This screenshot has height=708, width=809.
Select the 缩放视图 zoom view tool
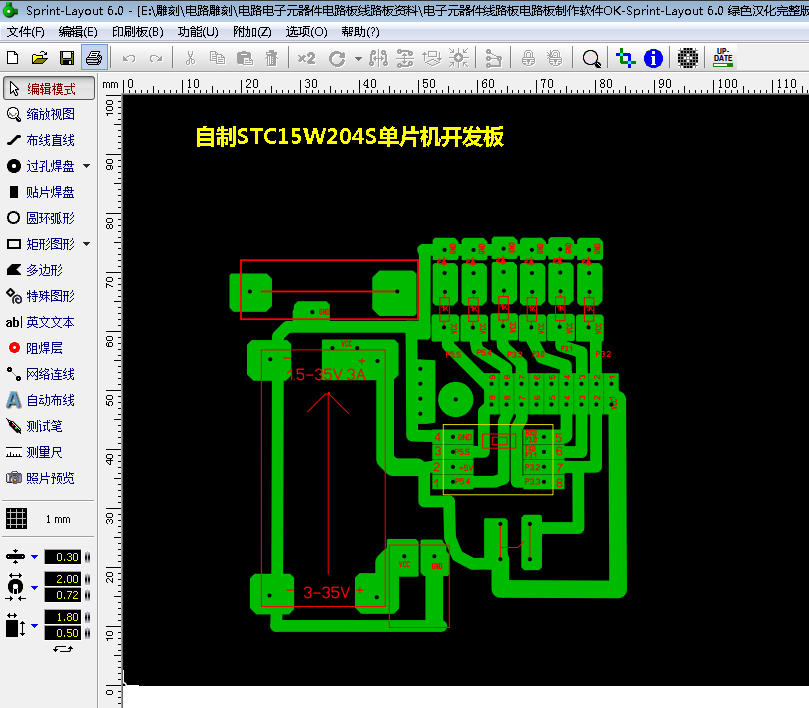click(41, 114)
